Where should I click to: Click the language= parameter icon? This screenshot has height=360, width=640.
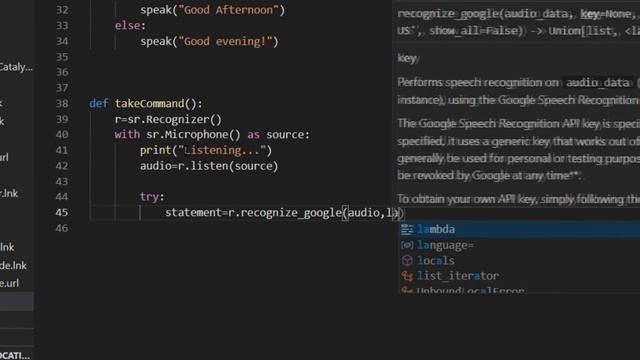click(407, 245)
